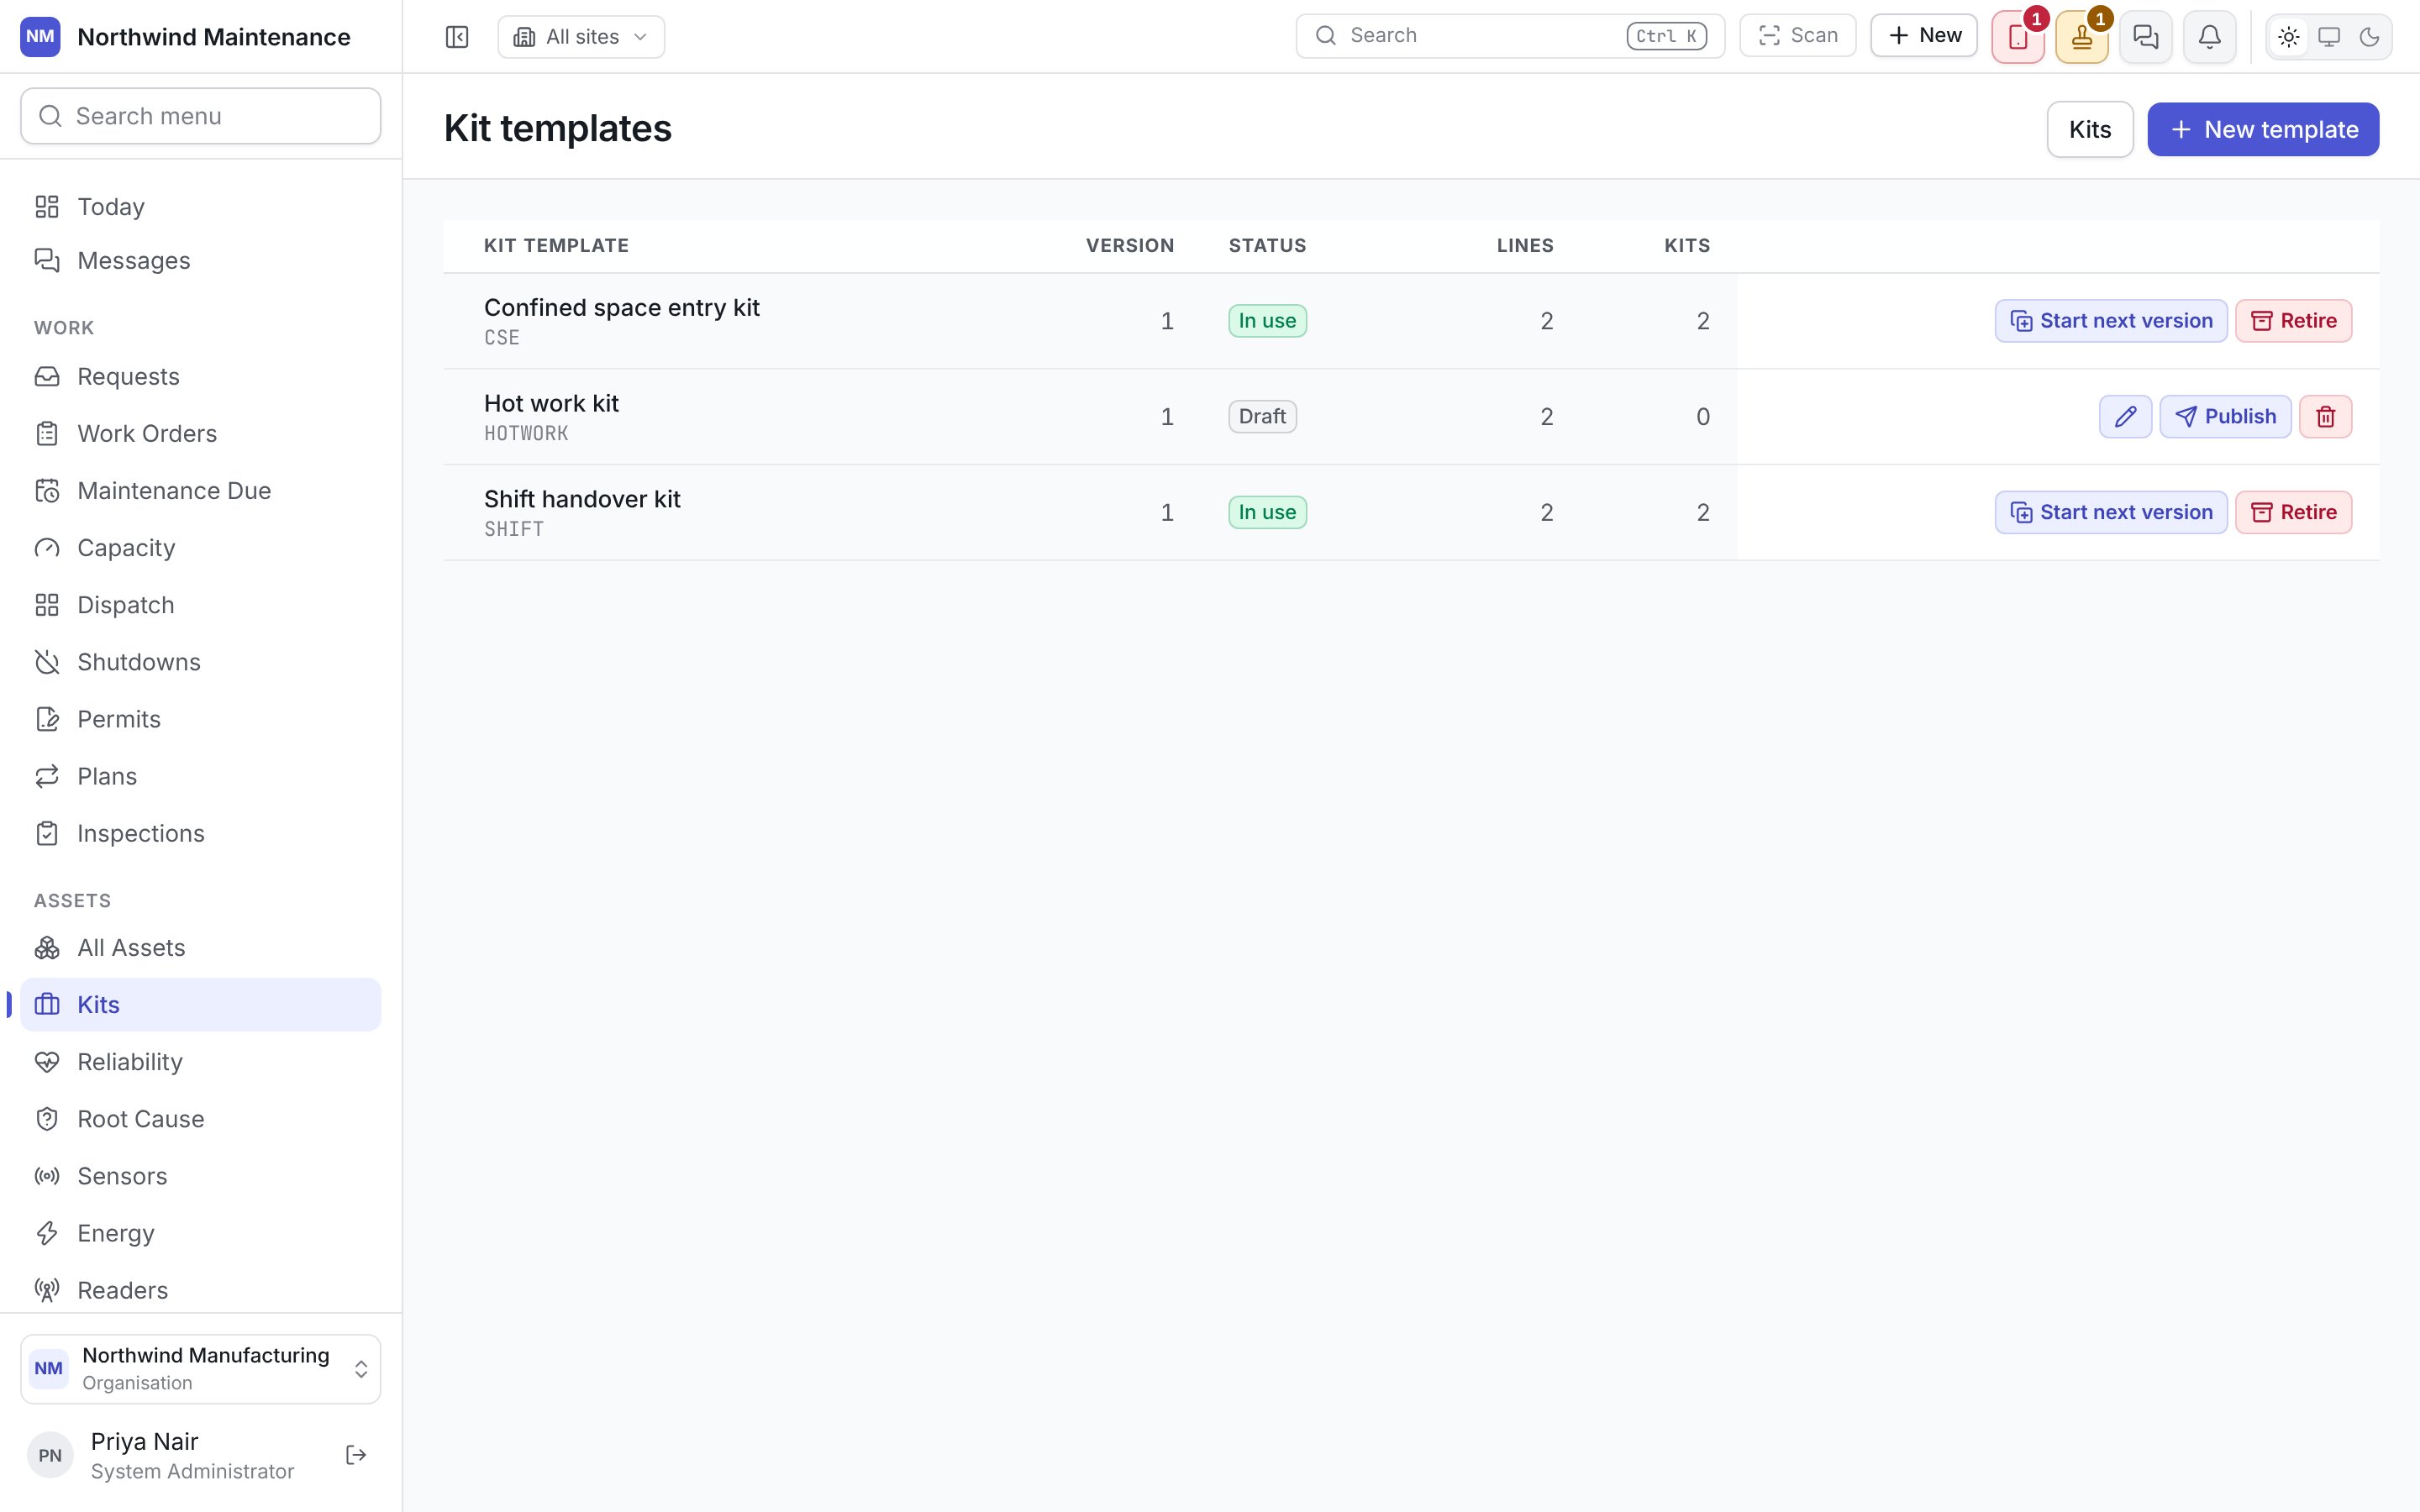Viewport: 2420px width, 1512px height.
Task: Open Capacity in sidebar
Action: [x=201, y=548]
